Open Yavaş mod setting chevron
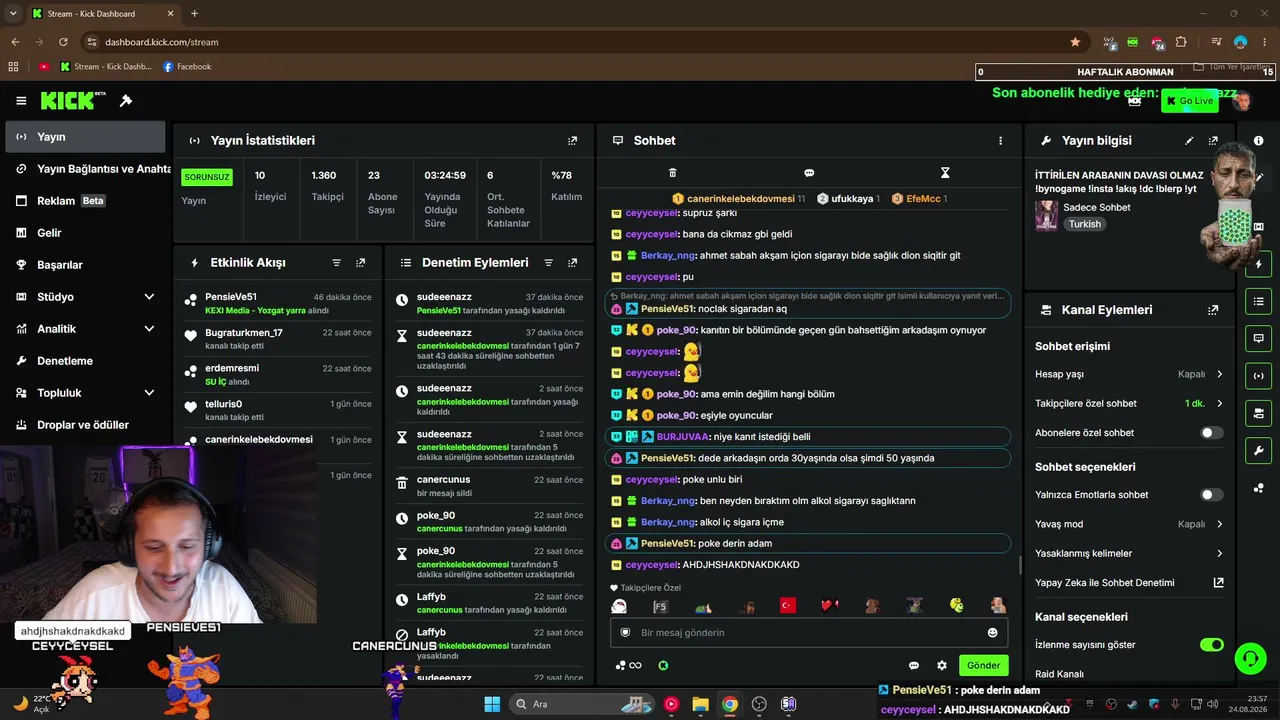 [x=1219, y=524]
